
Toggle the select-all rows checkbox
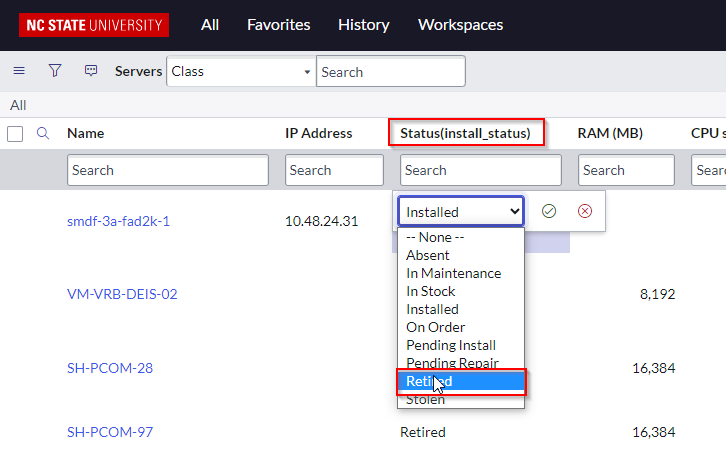pyautogui.click(x=15, y=133)
